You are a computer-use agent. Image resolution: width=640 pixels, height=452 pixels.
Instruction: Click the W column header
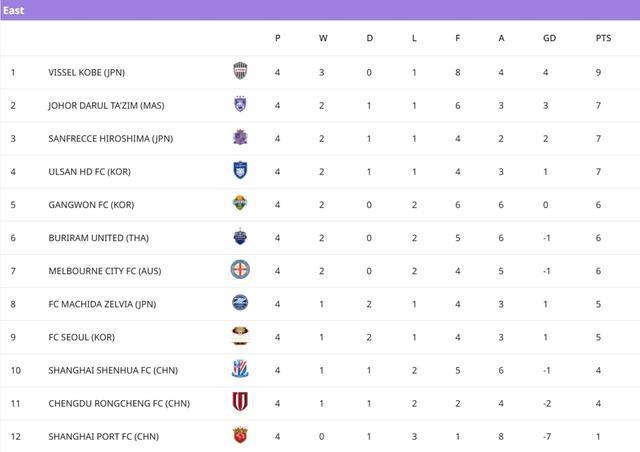tap(323, 38)
